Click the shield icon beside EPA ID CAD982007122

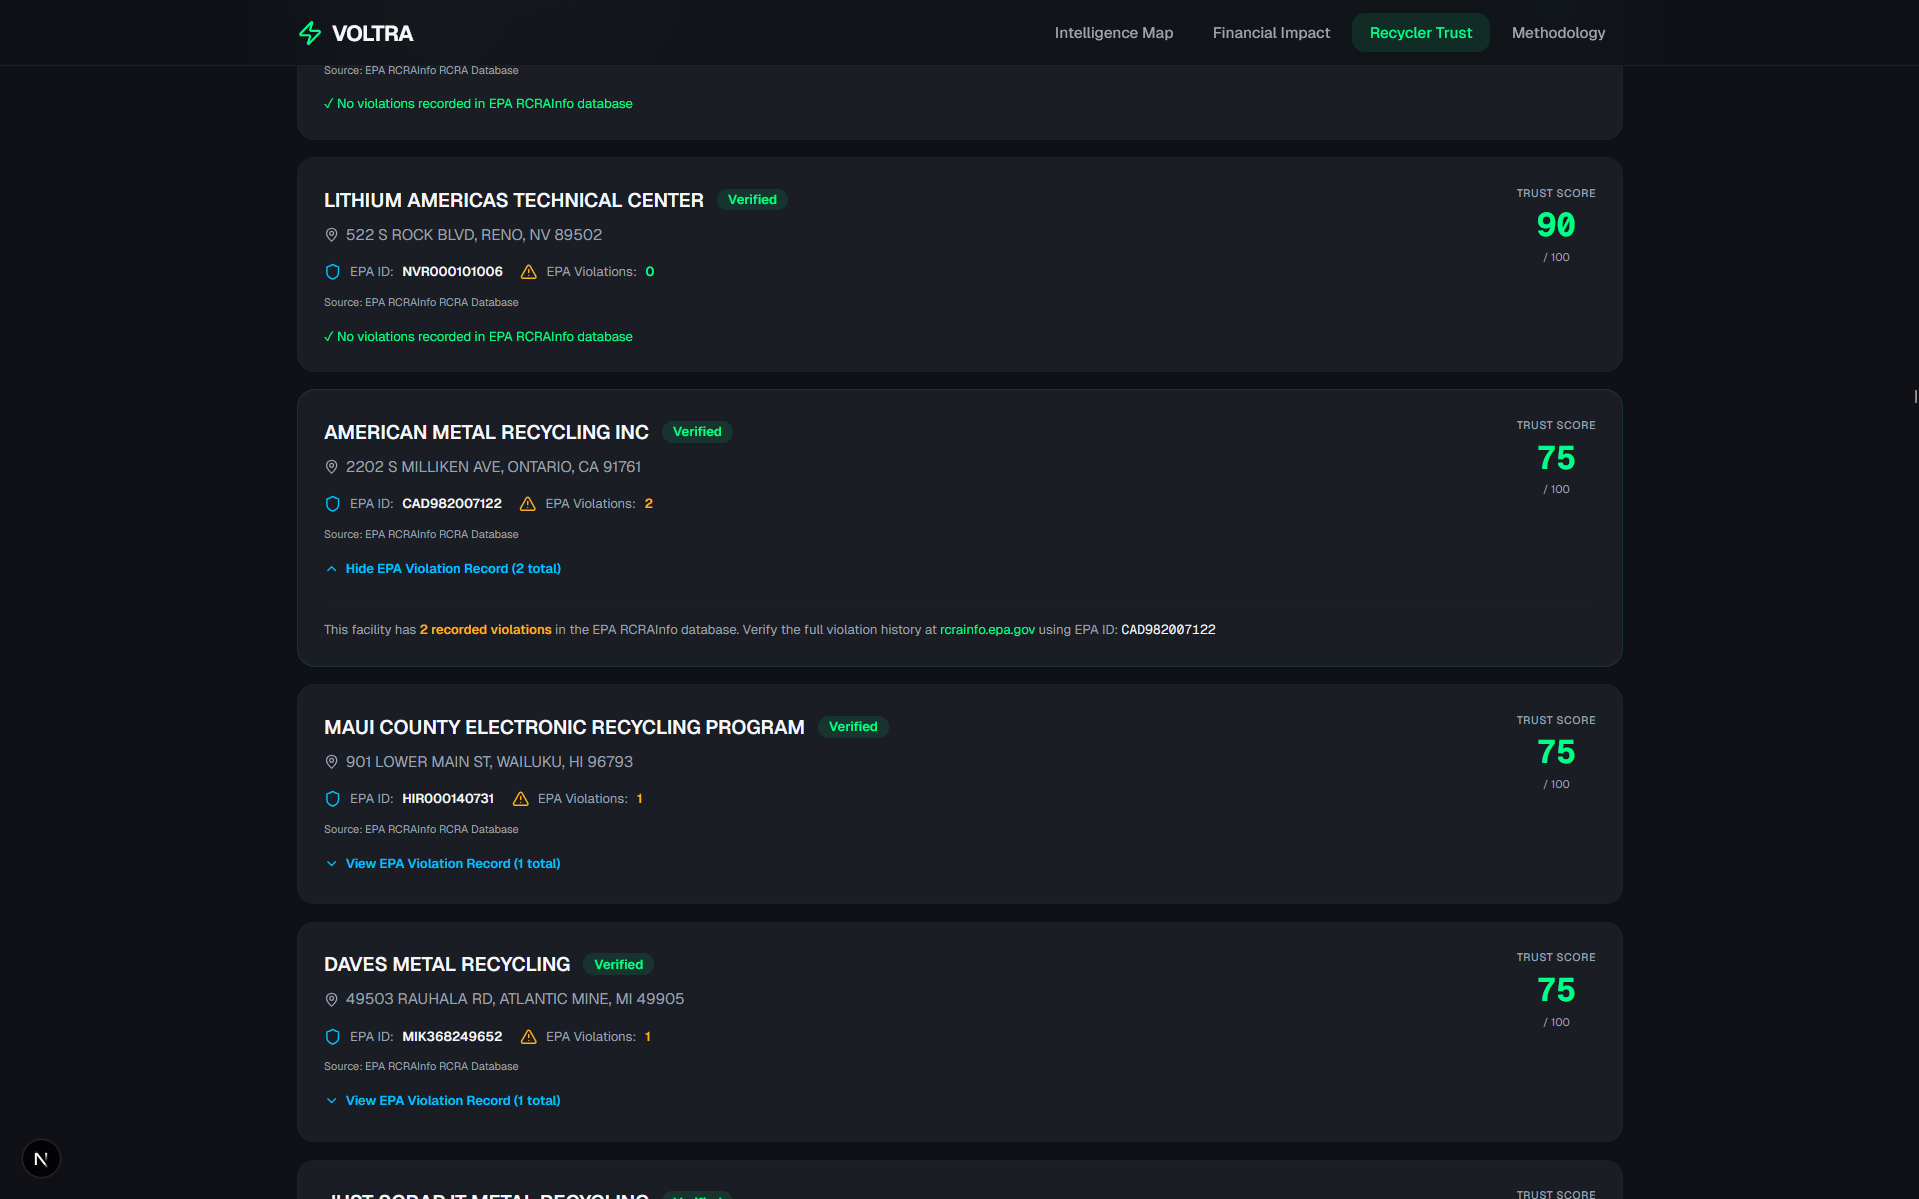(x=333, y=504)
